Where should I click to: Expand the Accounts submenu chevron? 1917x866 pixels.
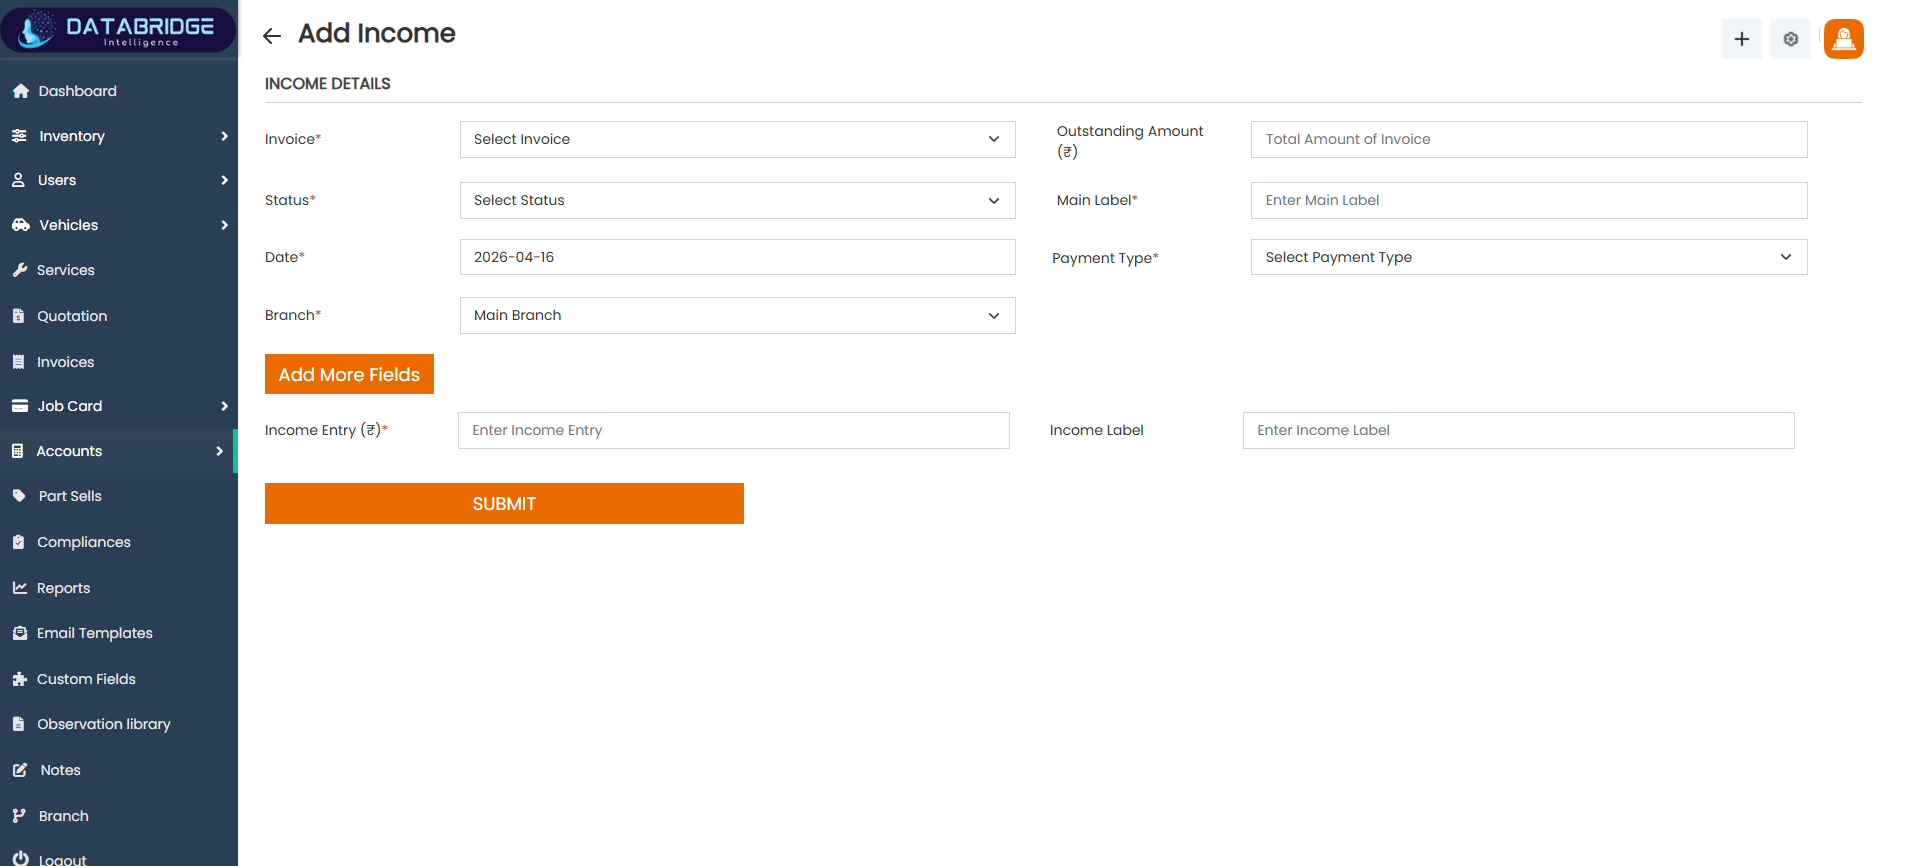(x=219, y=451)
